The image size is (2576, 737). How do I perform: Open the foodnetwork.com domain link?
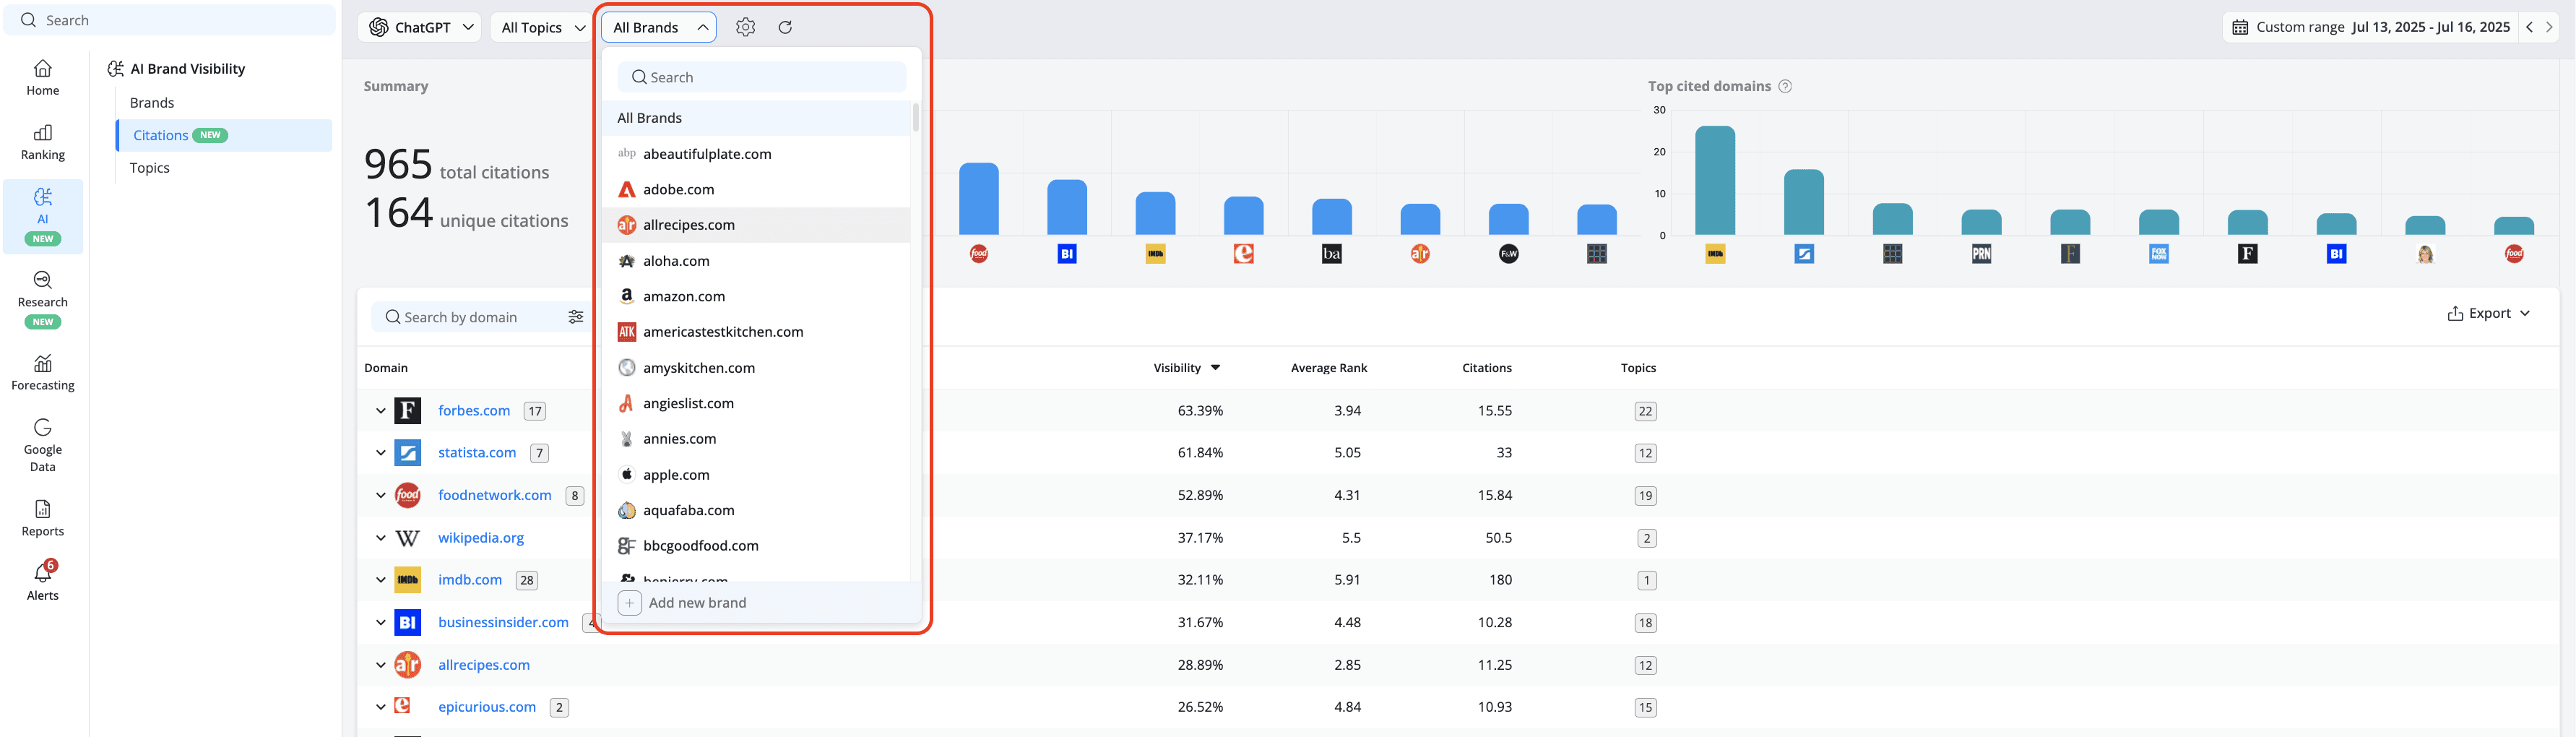tap(495, 495)
